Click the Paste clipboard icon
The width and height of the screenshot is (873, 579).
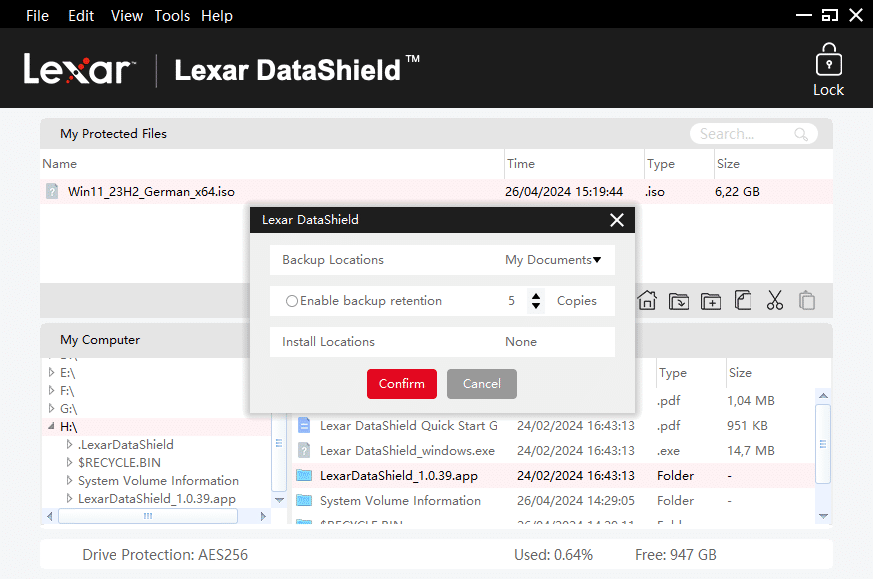[806, 300]
